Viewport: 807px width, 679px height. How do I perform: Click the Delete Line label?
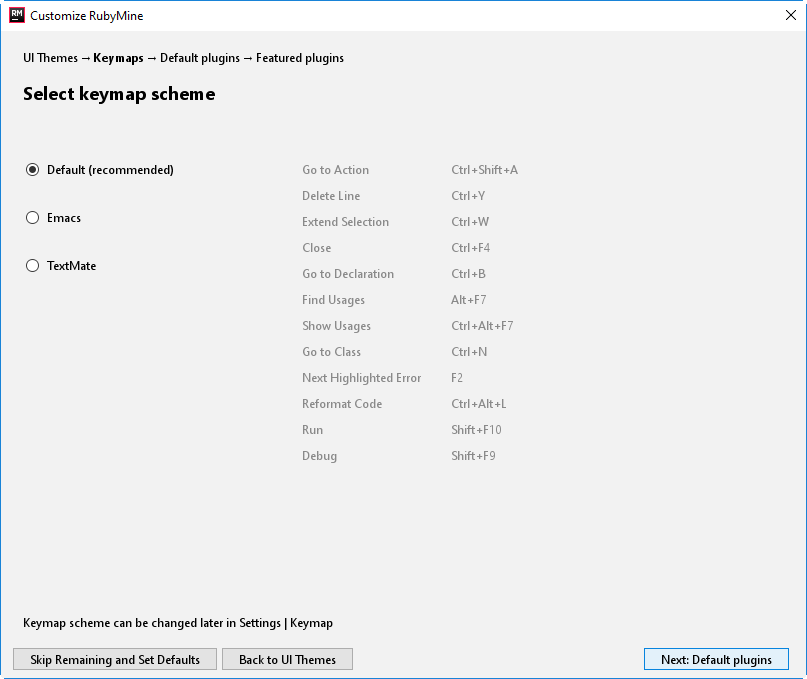tap(331, 196)
